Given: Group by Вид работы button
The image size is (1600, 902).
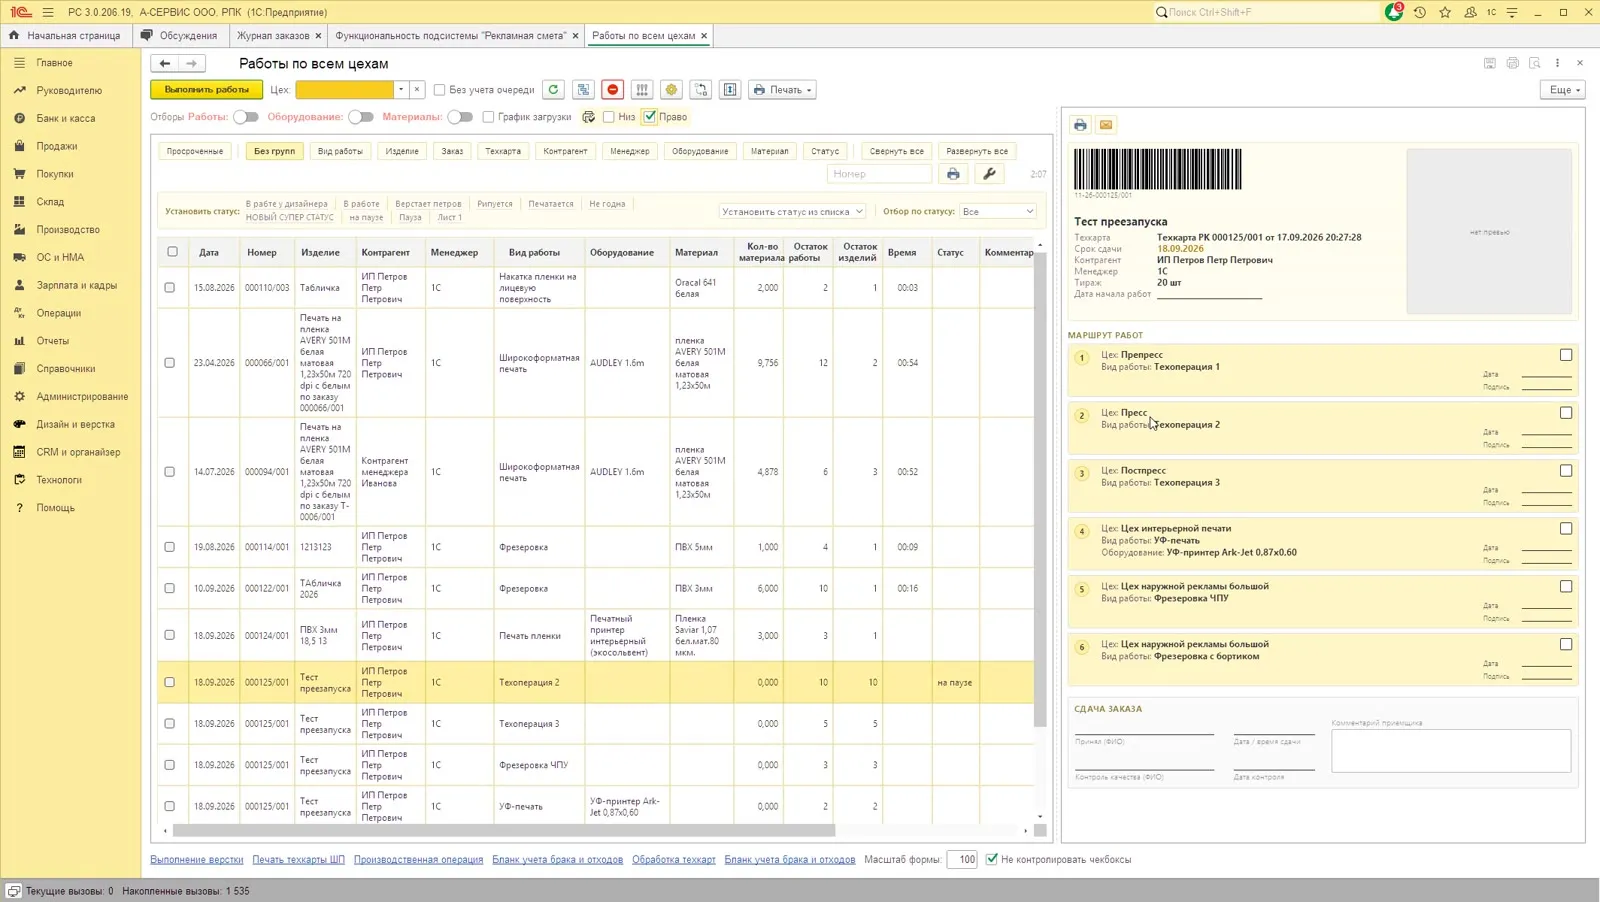Looking at the screenshot, I should coord(340,151).
